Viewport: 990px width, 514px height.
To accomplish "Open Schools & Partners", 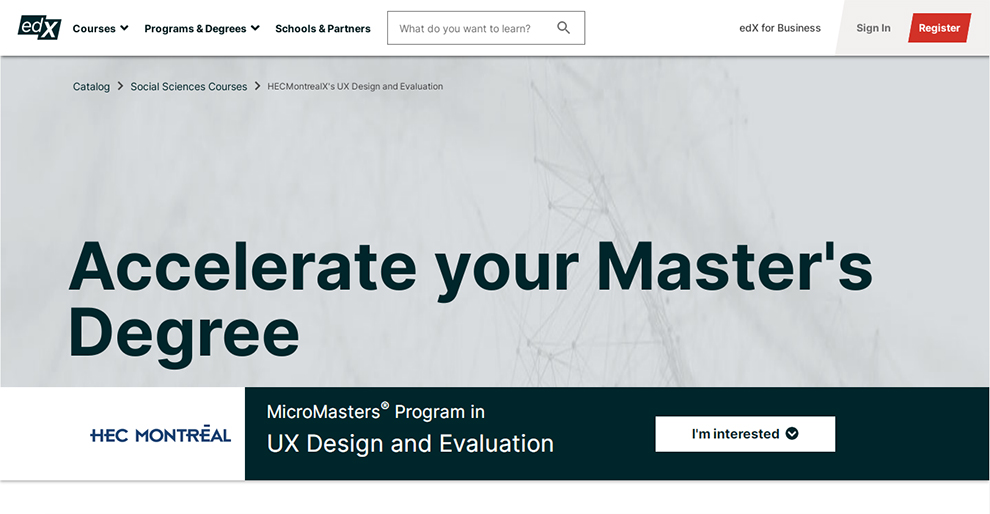I will coord(323,28).
